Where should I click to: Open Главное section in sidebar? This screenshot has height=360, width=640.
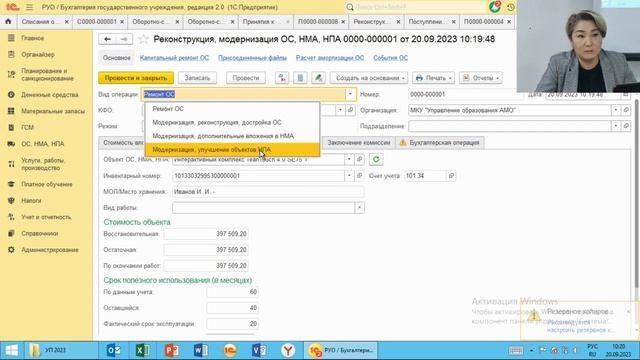click(x=33, y=38)
